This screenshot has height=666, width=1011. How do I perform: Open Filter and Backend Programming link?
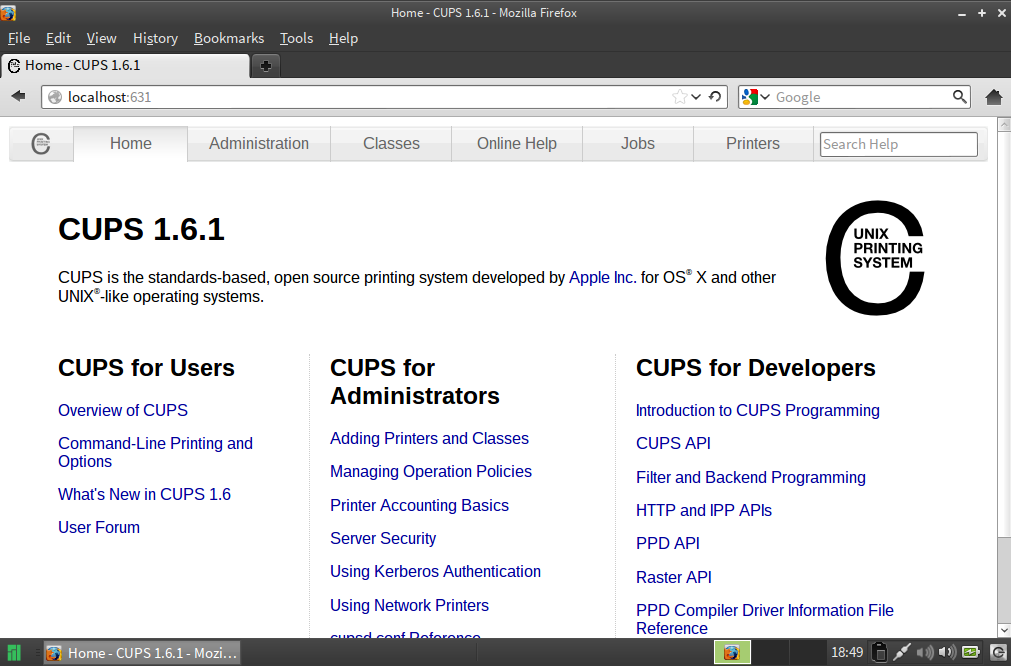click(751, 477)
